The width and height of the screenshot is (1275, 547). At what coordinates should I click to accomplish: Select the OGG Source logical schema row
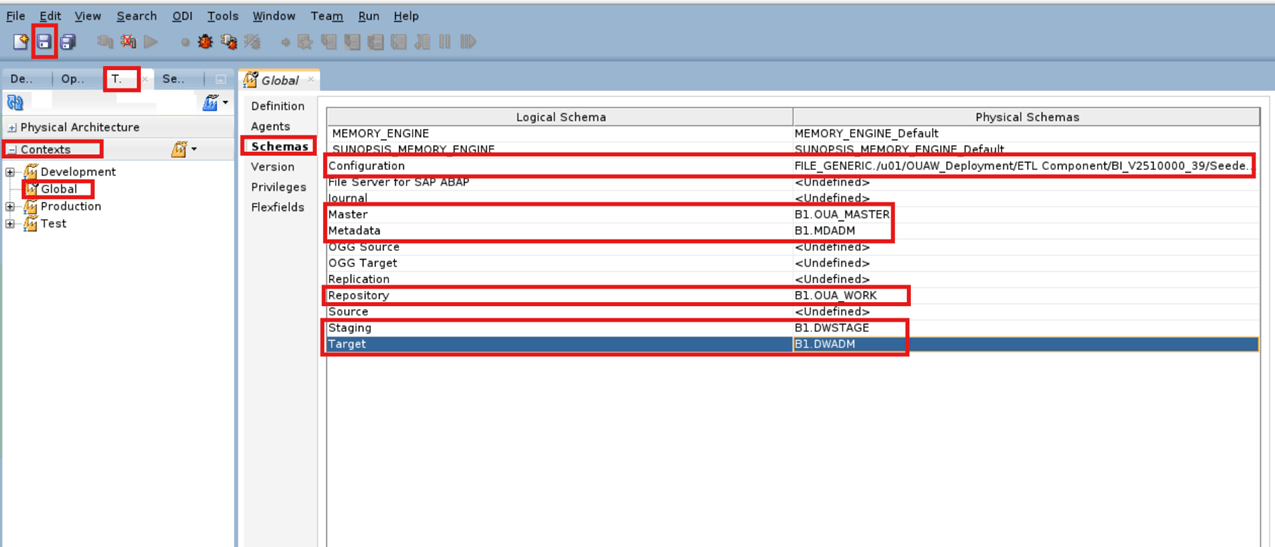[x=560, y=247]
